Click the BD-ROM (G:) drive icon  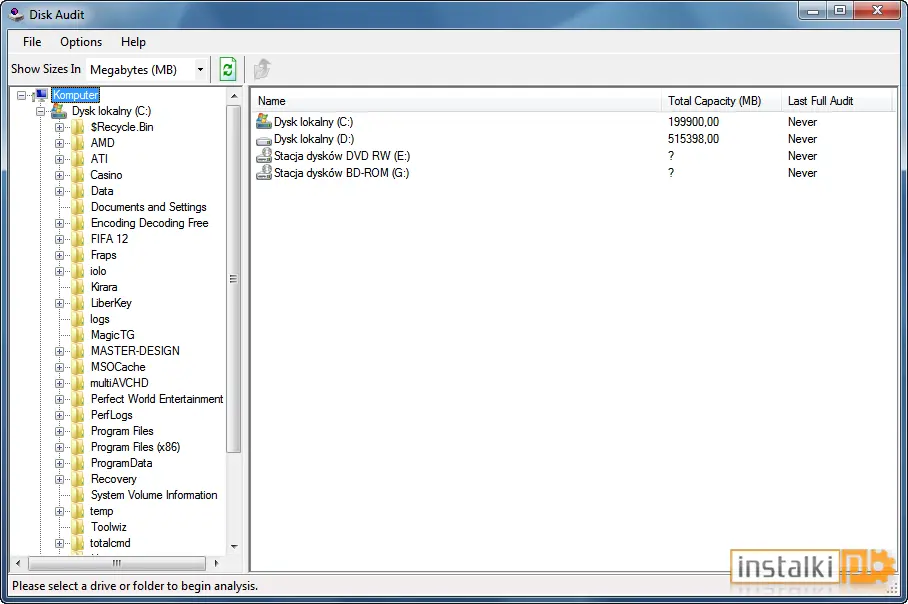point(264,172)
